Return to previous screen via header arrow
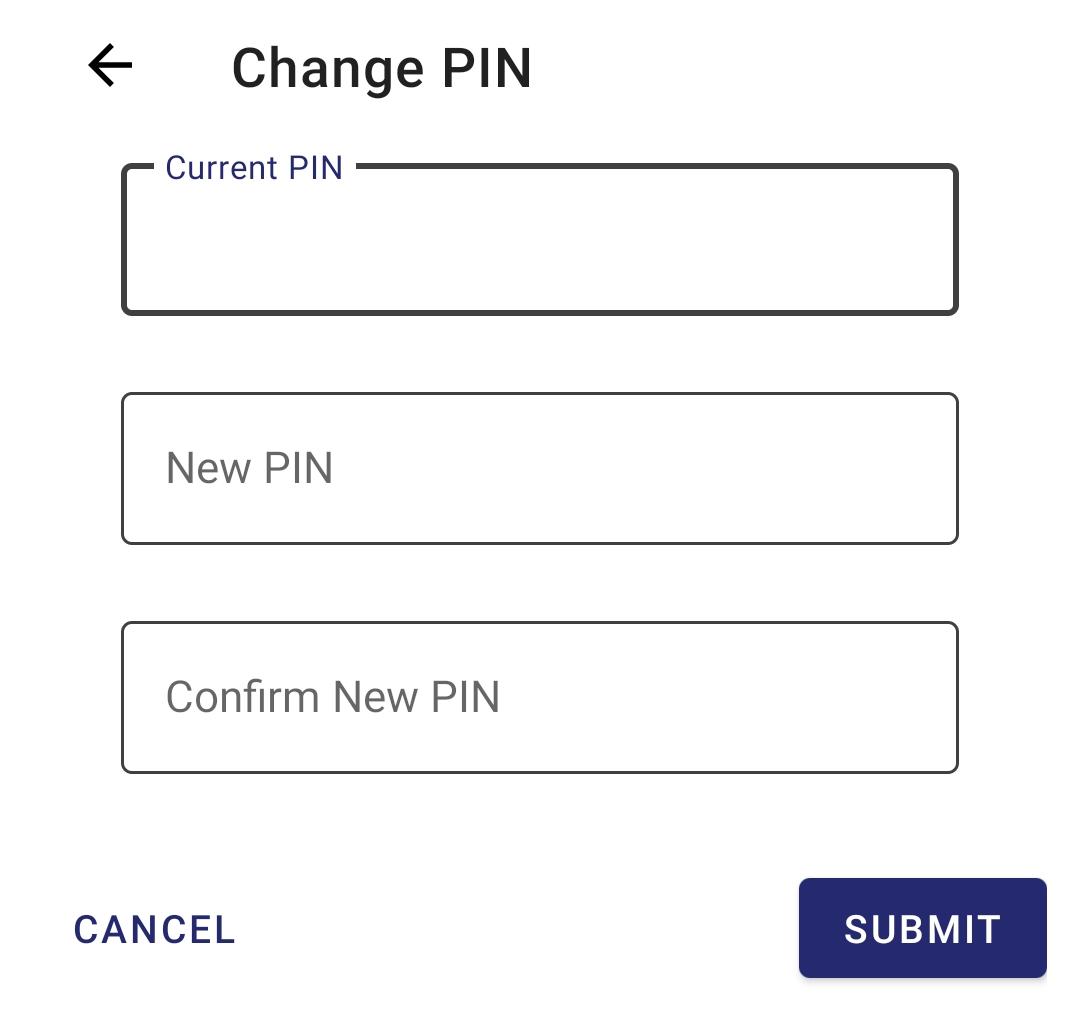Viewport: 1080px width, 1017px height. pos(110,66)
